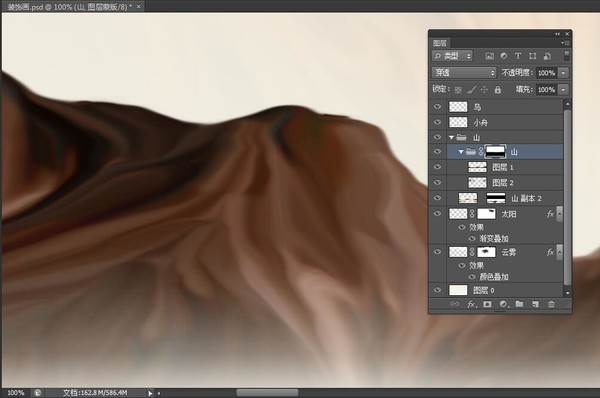Filter layers by adjustment layer type
Image resolution: width=600 pixels, height=398 pixels.
pyautogui.click(x=504, y=56)
